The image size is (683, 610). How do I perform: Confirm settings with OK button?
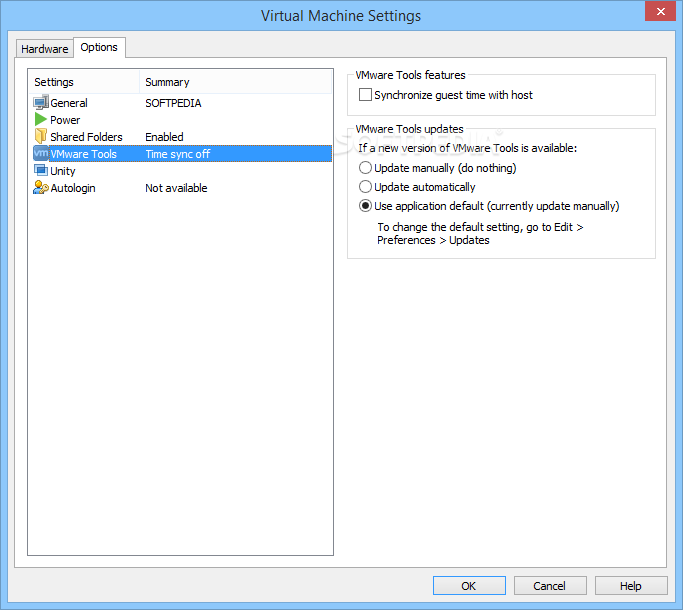coord(469,586)
